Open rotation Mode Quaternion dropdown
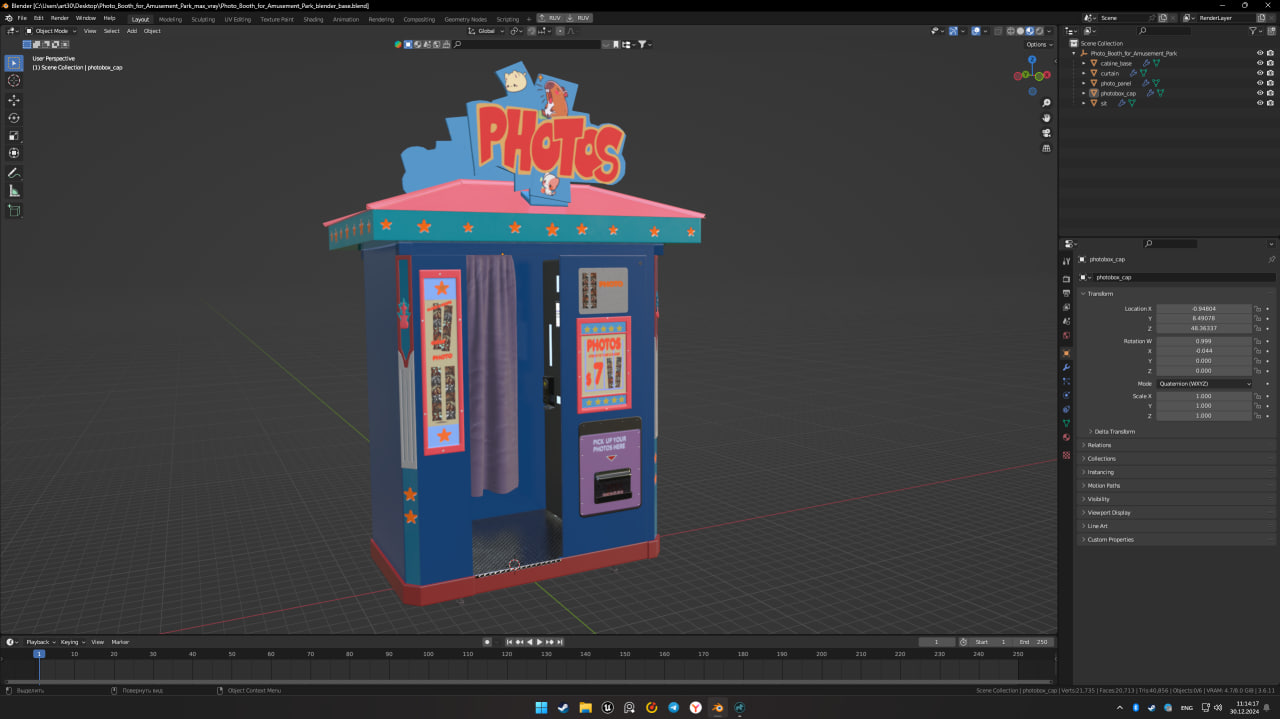Image resolution: width=1280 pixels, height=719 pixels. [x=1204, y=384]
